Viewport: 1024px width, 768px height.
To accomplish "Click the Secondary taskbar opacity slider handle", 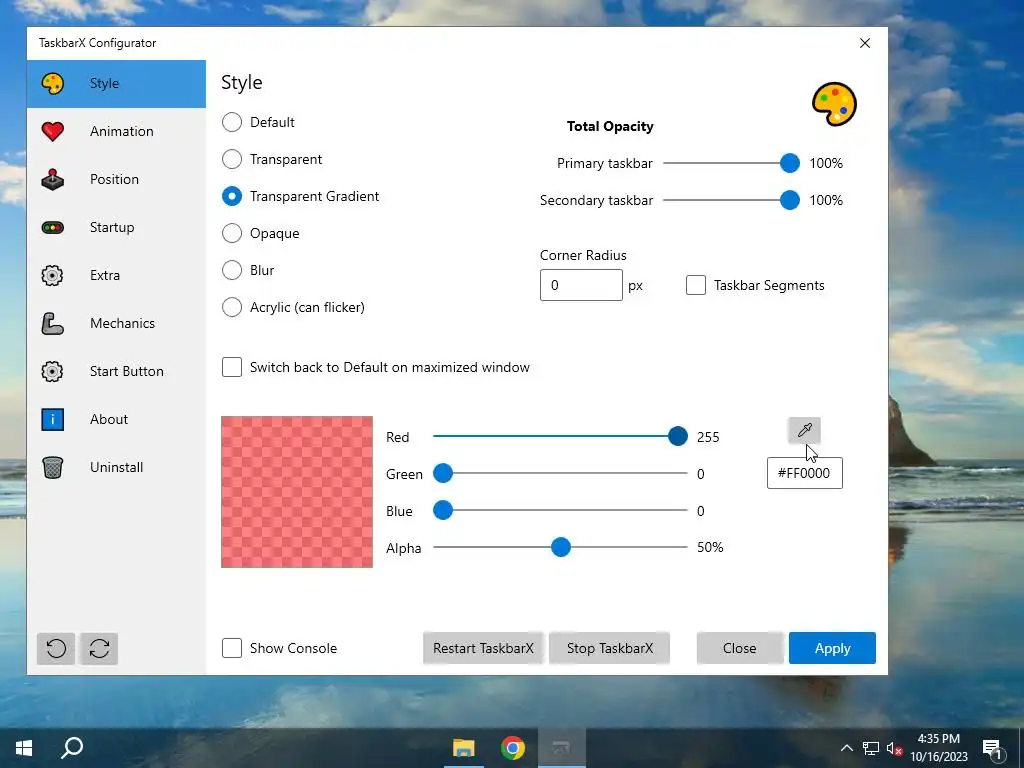I will [790, 200].
